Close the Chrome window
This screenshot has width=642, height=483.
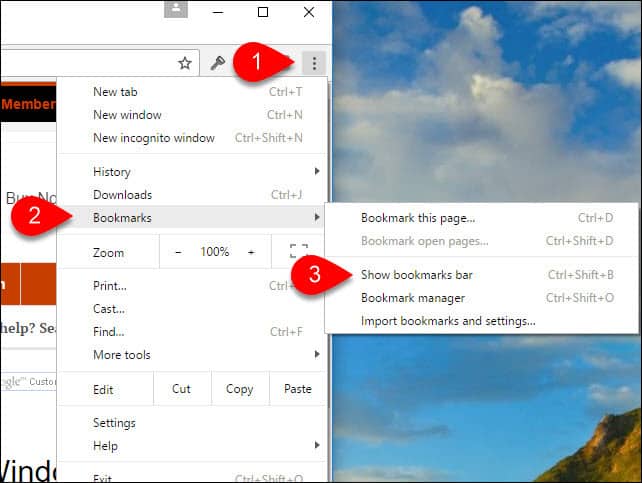[309, 12]
